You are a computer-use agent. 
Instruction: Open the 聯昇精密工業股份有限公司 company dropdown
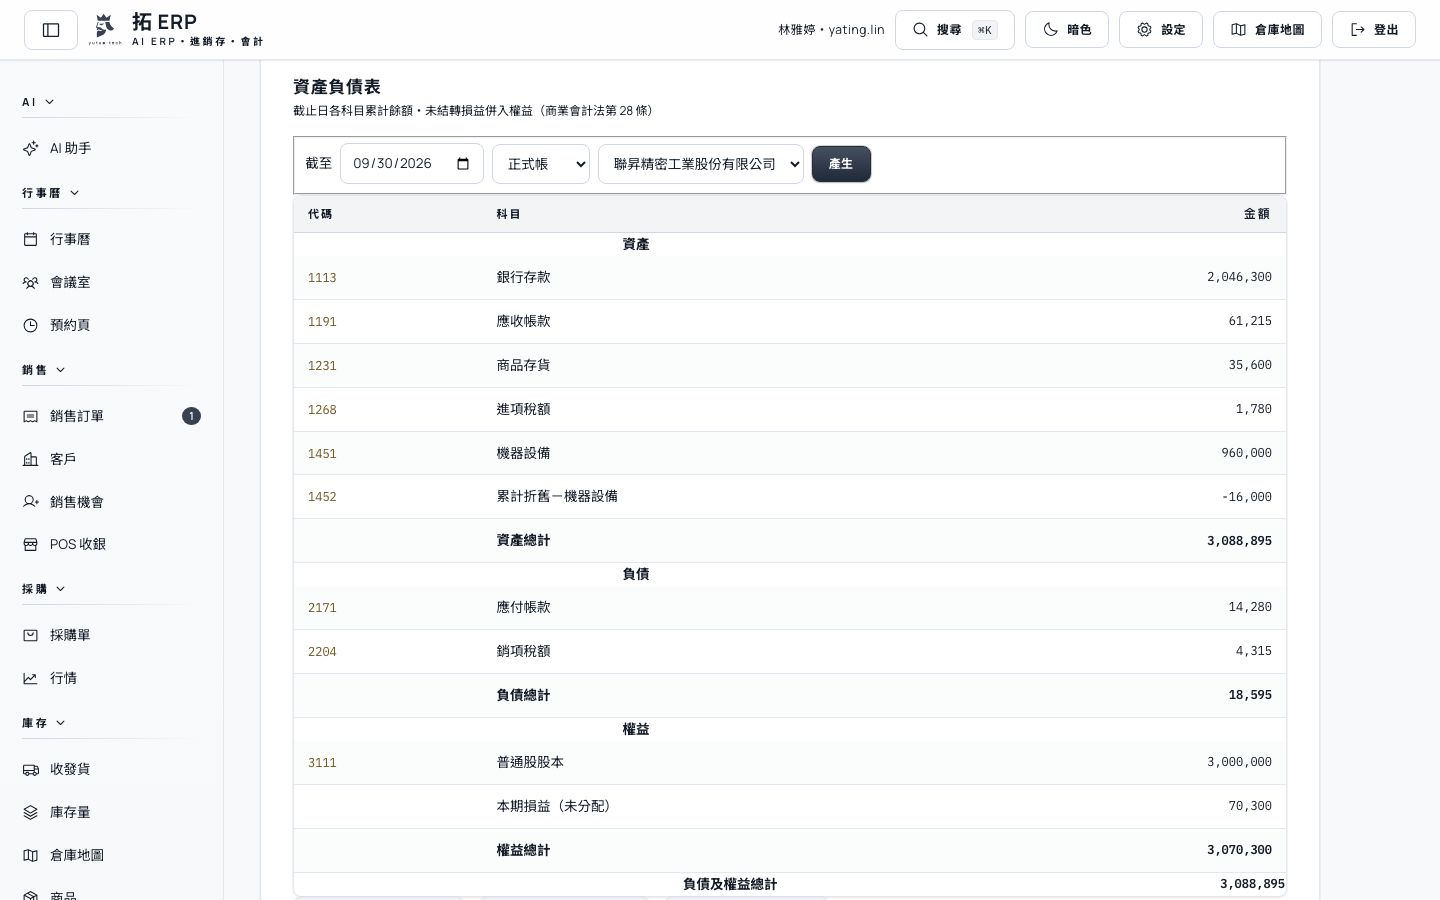click(x=701, y=164)
